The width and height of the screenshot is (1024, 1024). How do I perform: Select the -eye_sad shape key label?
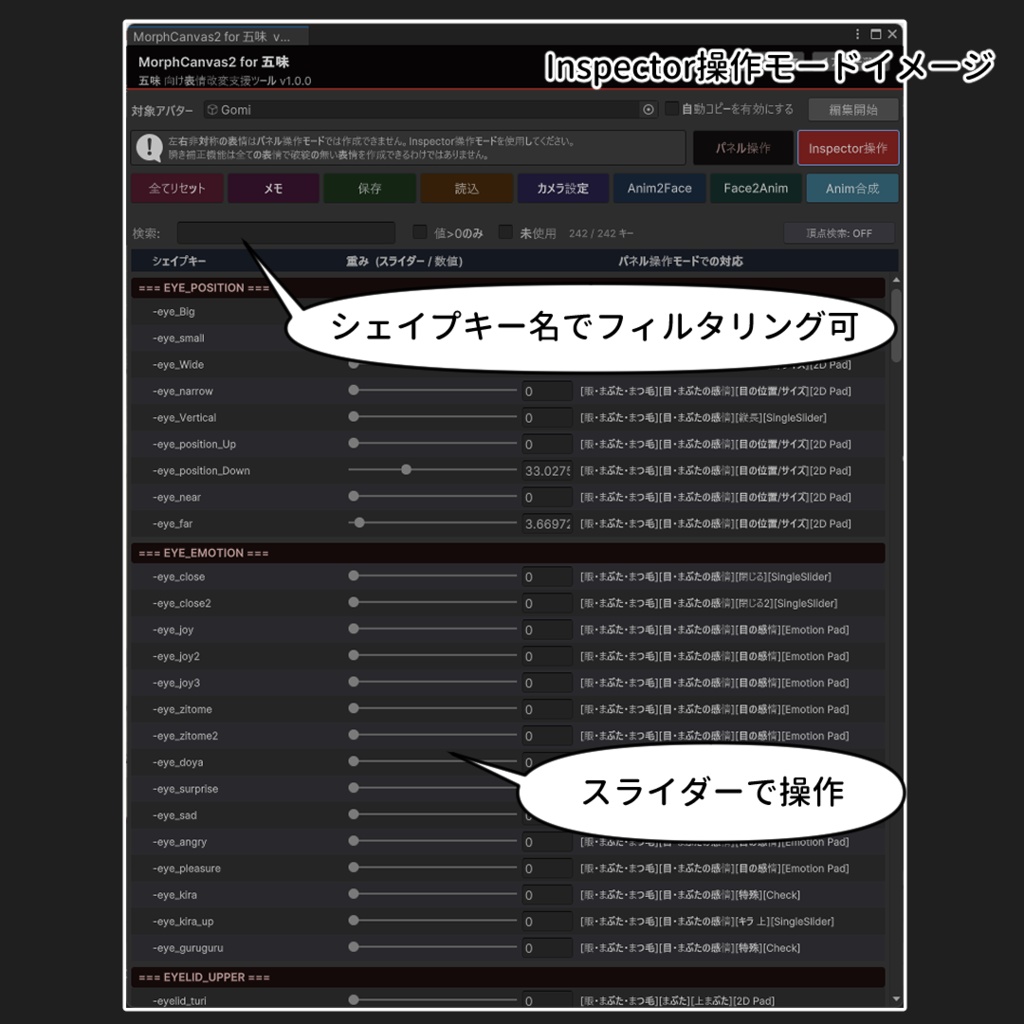pyautogui.click(x=174, y=816)
